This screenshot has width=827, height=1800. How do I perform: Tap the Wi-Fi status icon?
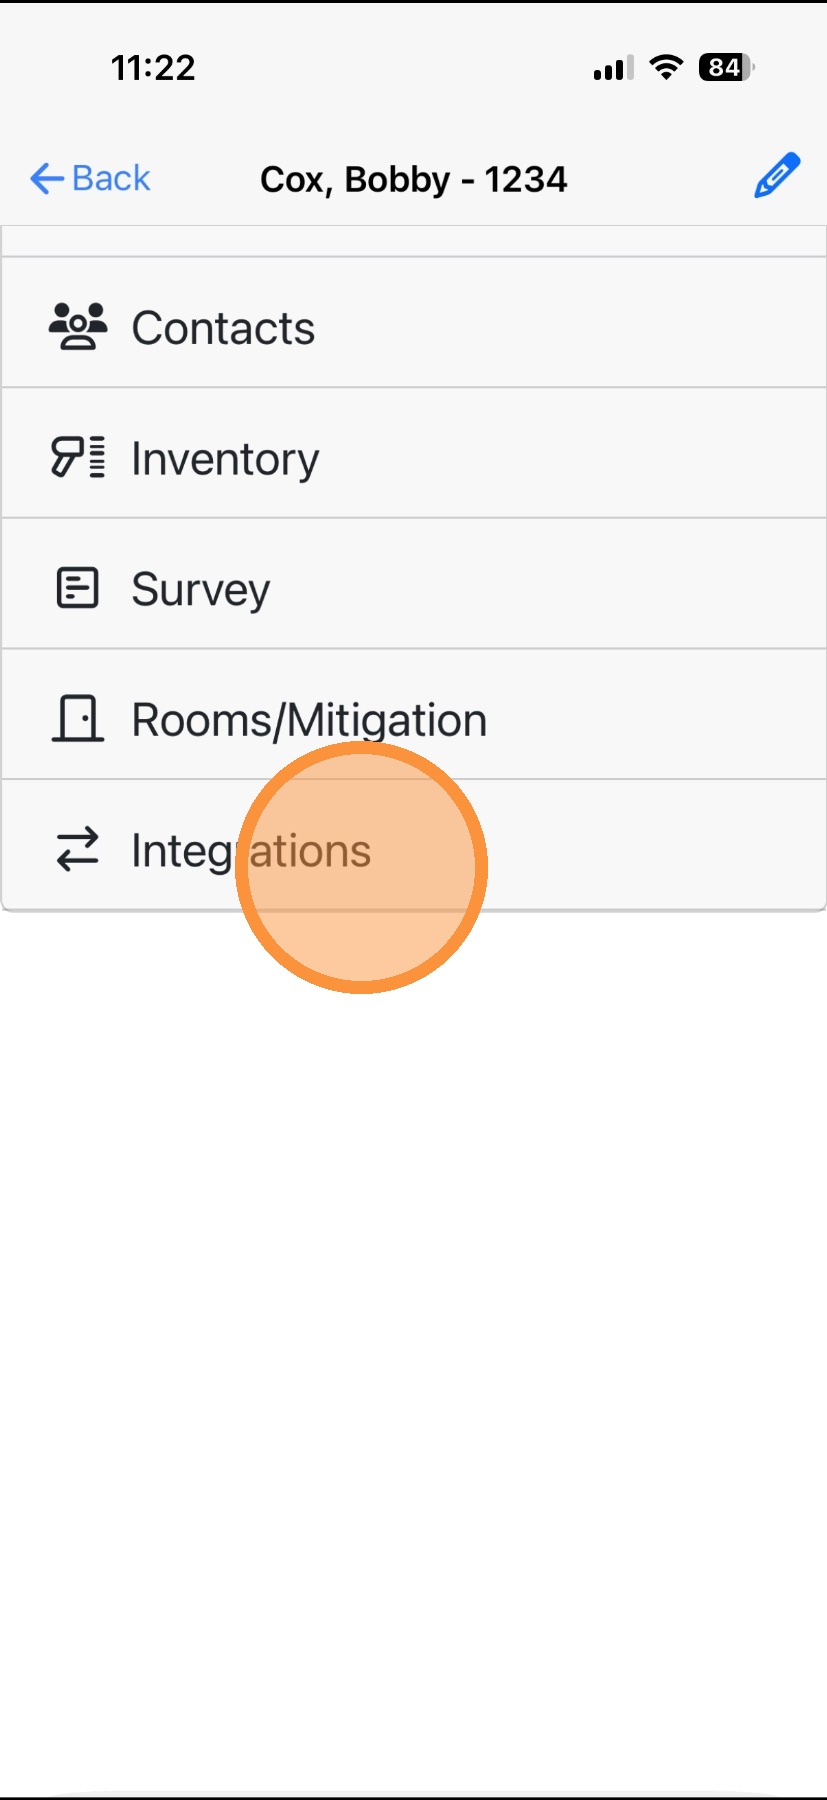[666, 67]
